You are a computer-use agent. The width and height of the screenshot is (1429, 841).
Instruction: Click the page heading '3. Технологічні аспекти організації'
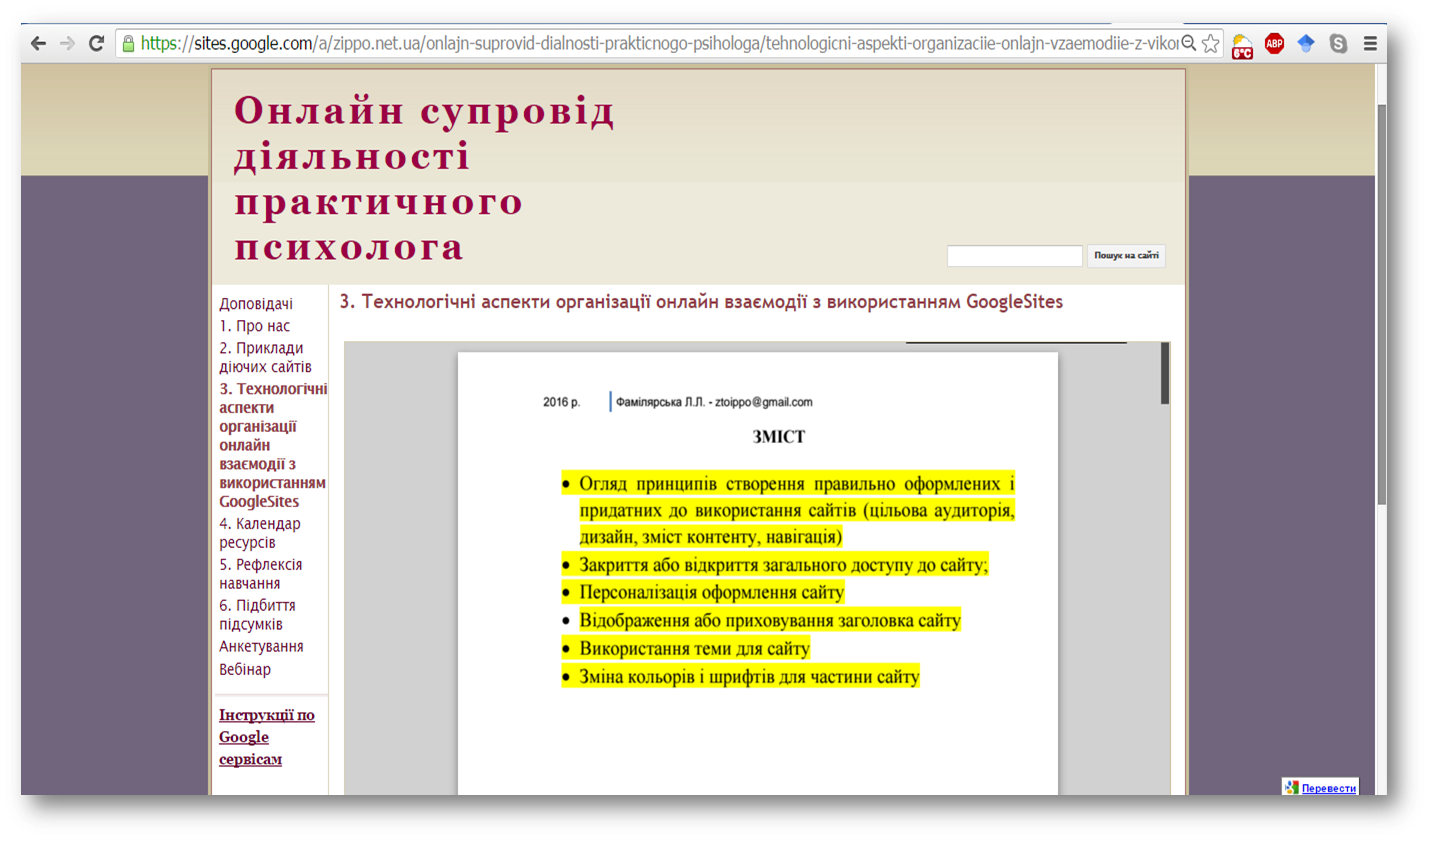701,302
